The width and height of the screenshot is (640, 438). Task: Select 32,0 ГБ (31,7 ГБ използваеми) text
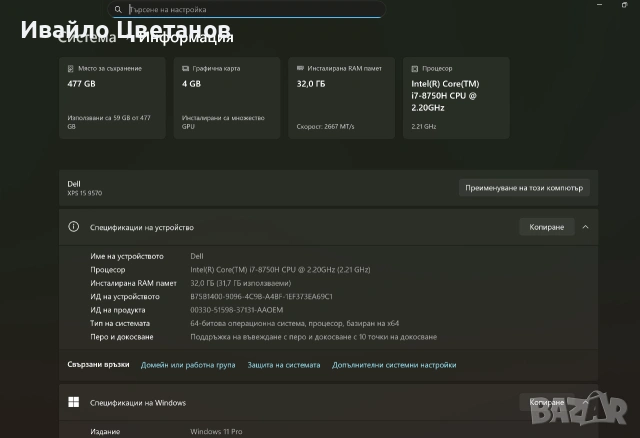tap(241, 283)
